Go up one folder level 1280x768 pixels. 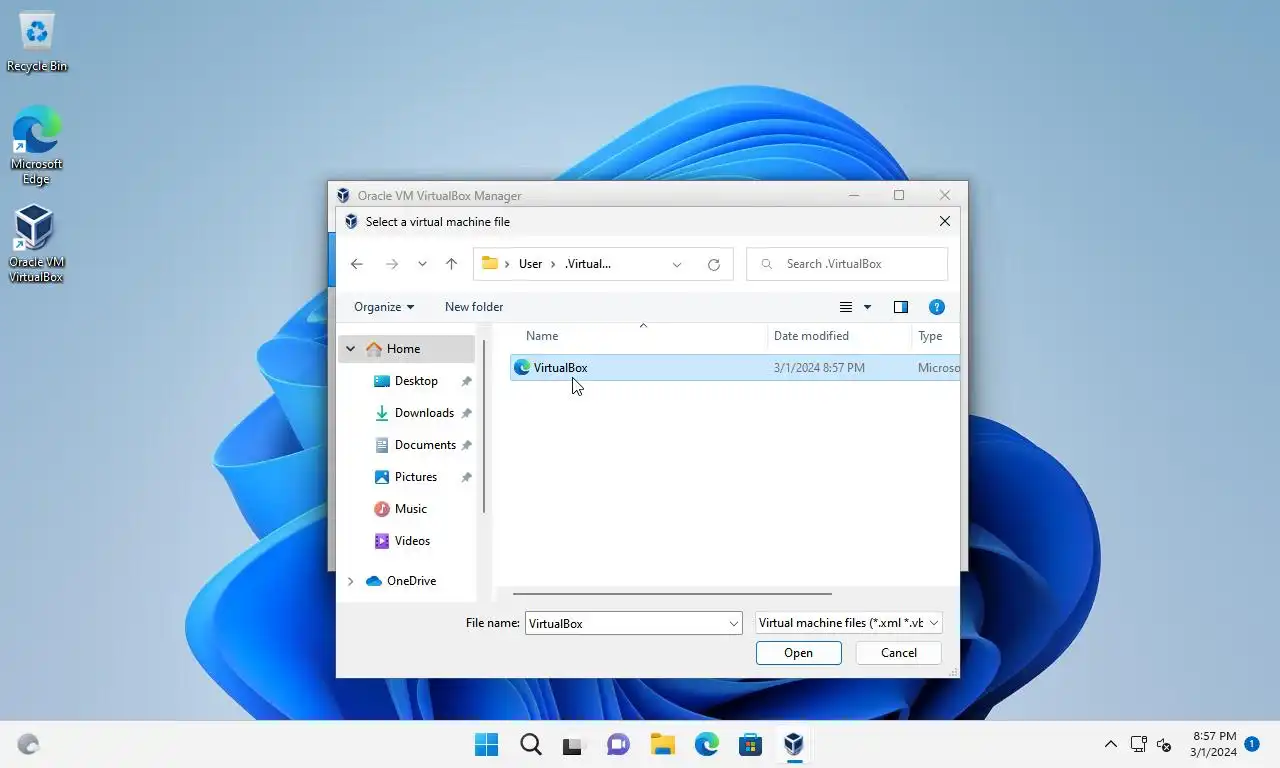click(x=451, y=264)
